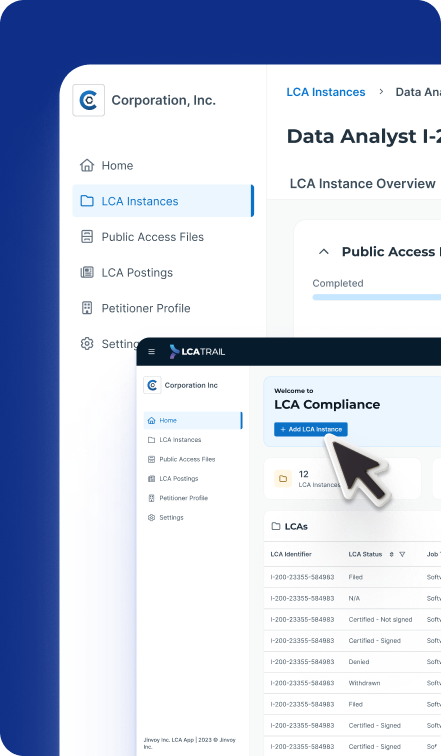Click the Corporation Inc logo in front window sidebar
This screenshot has height=756, width=441.
152,385
